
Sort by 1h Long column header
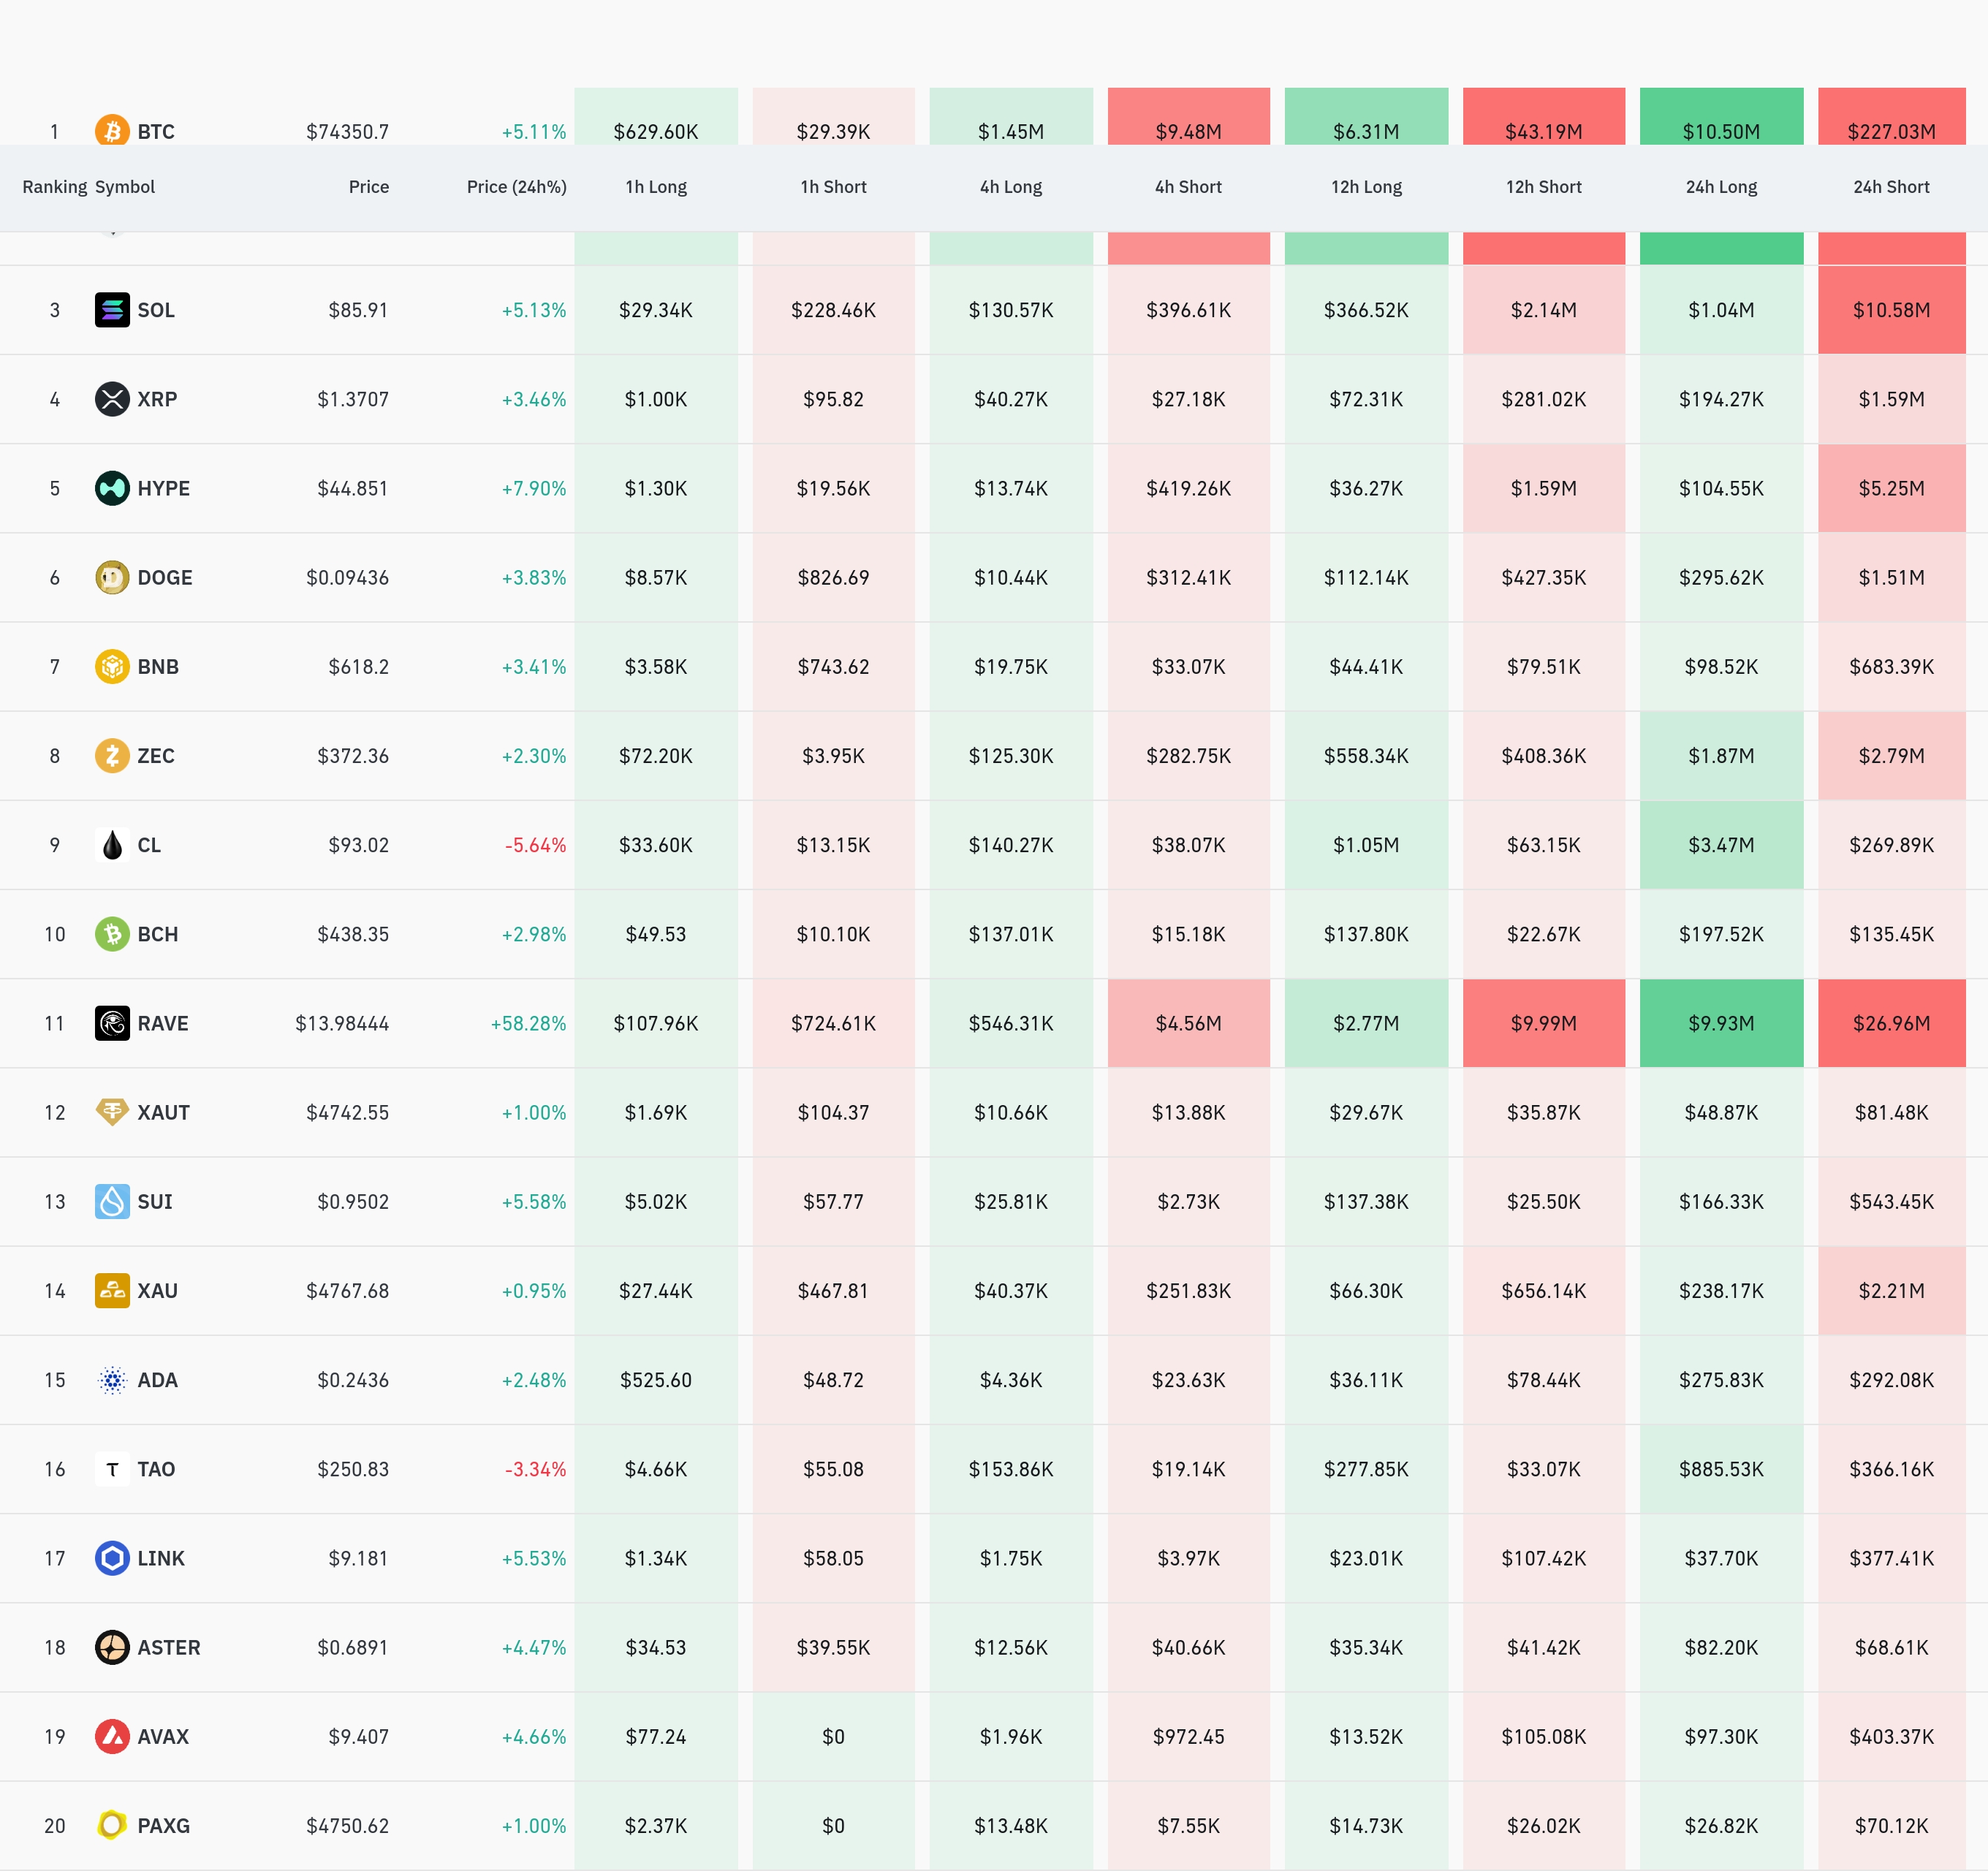(x=656, y=187)
